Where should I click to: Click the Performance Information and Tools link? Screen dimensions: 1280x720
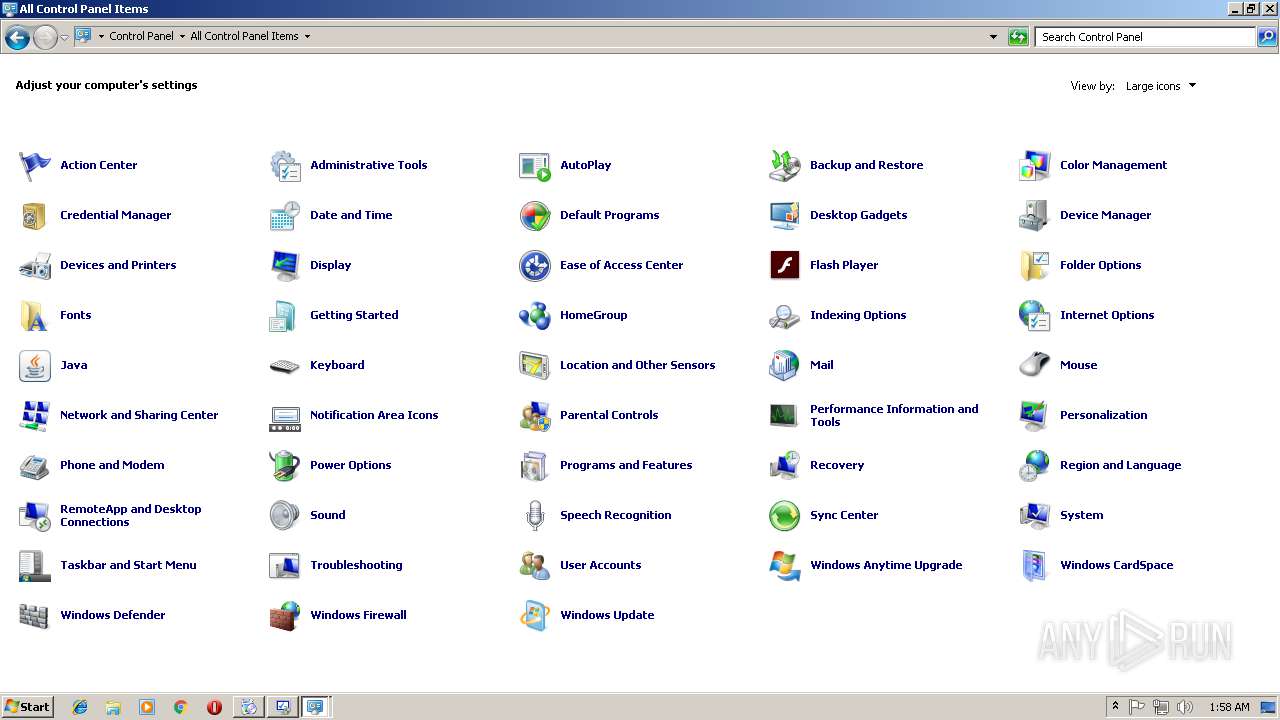[894, 415]
